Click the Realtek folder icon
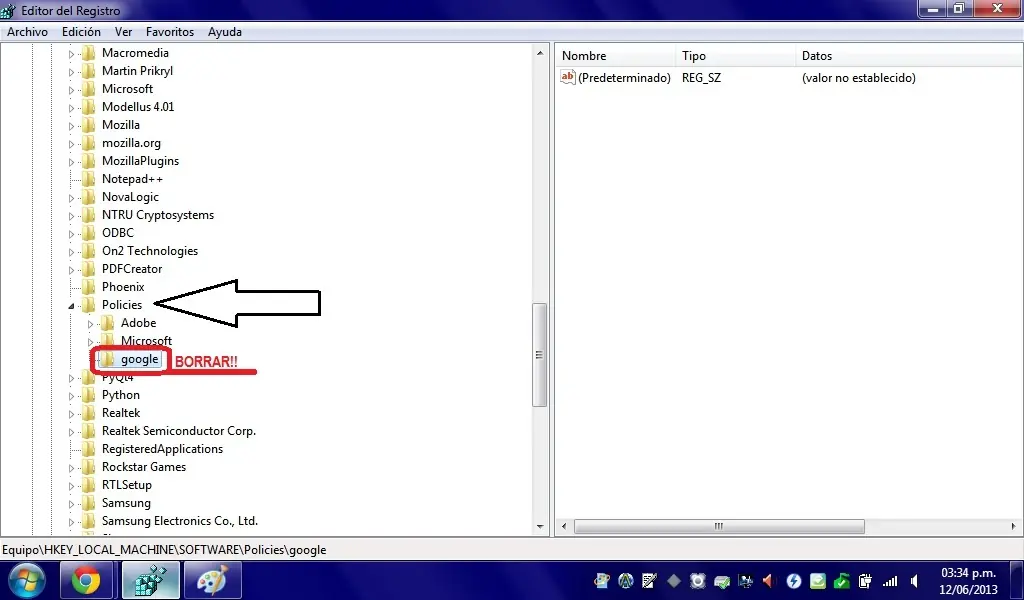This screenshot has height=600, width=1024. point(88,413)
